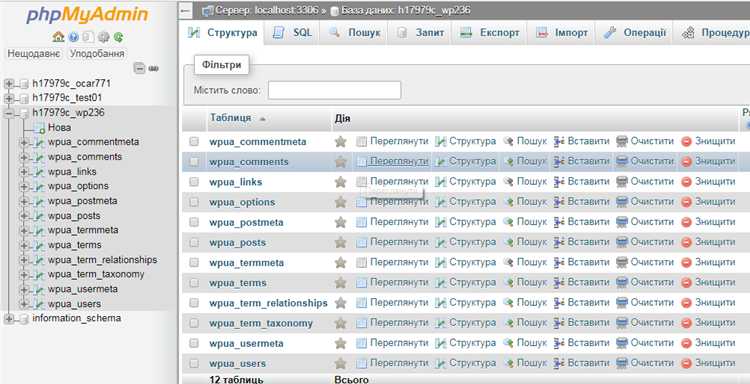This screenshot has height=384, width=750.
Task: Star the wpua_term_relationships table as favorite
Action: [x=341, y=303]
